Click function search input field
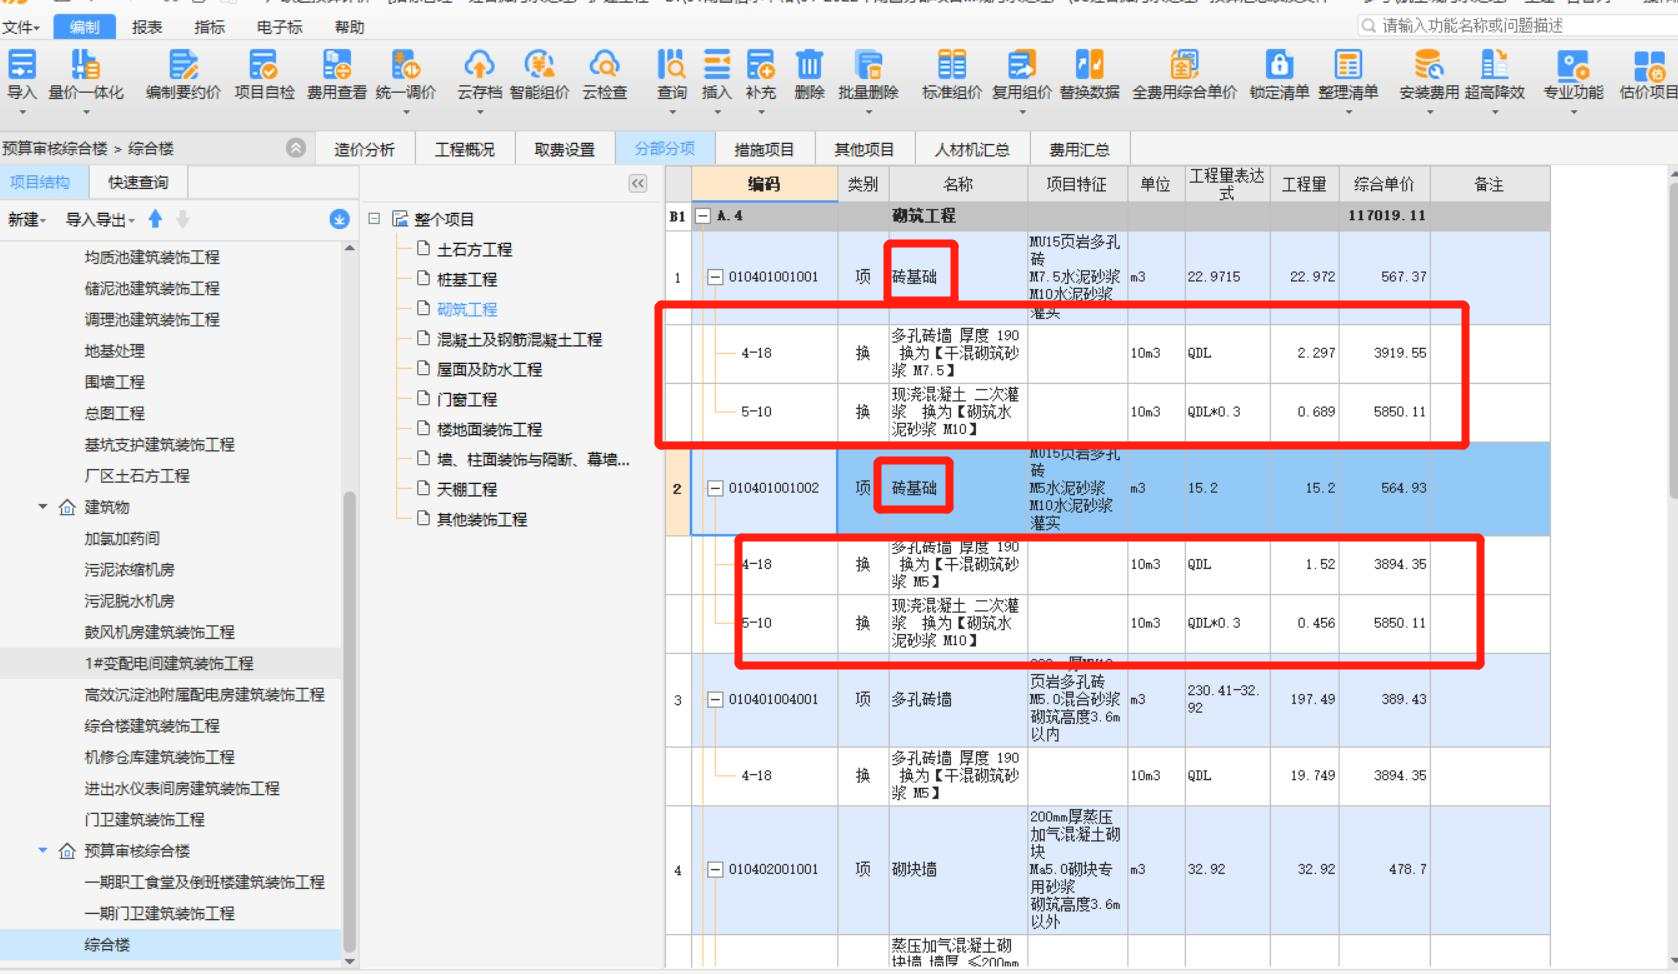The height and width of the screenshot is (974, 1678). click(1520, 26)
